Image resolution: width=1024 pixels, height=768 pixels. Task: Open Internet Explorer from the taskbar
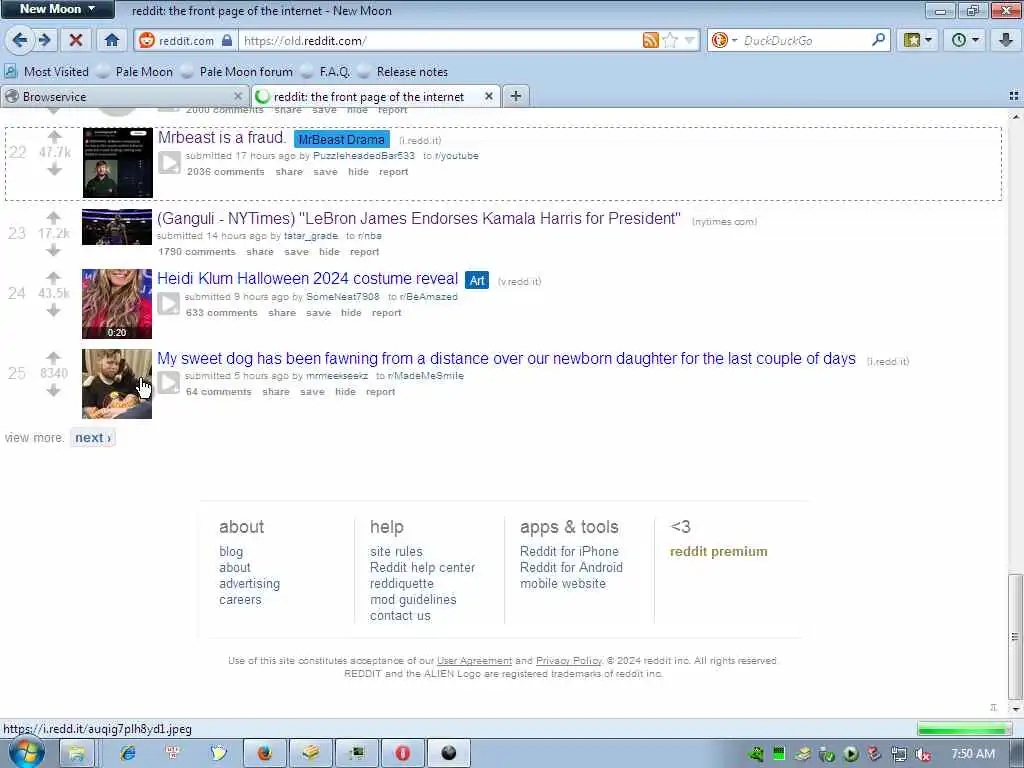click(127, 754)
